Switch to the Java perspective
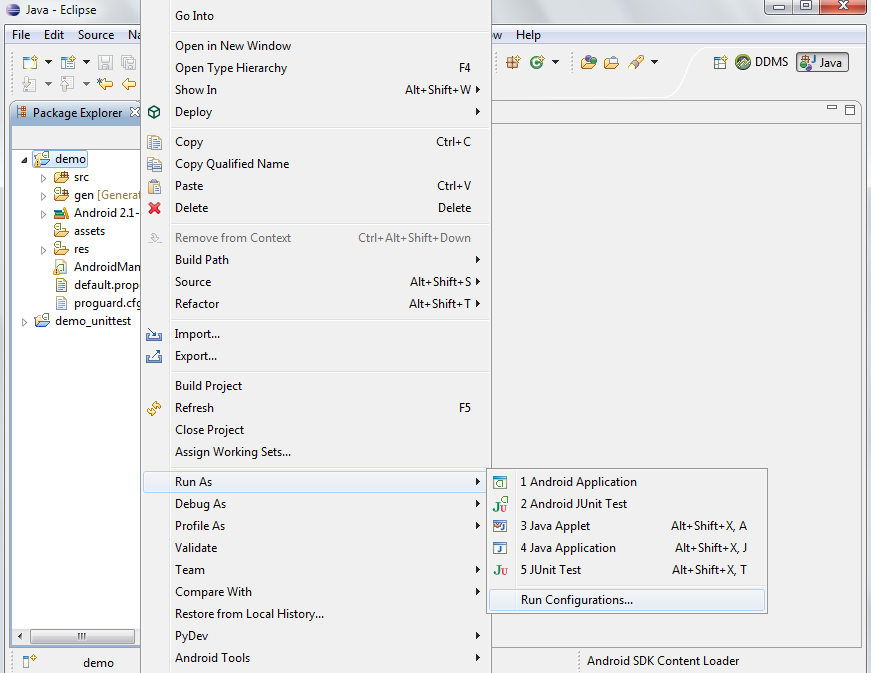This screenshot has height=673, width=871. [x=823, y=62]
